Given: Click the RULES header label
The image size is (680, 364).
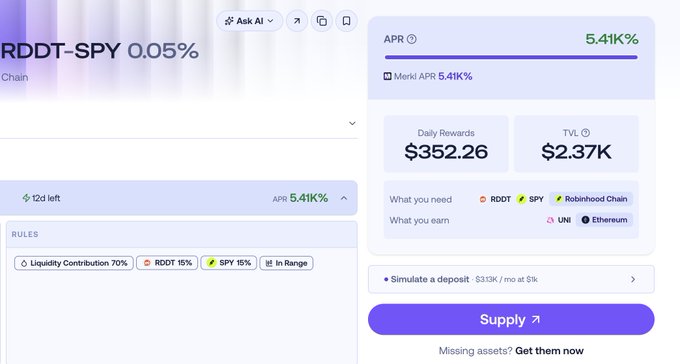Looking at the screenshot, I should coord(25,234).
